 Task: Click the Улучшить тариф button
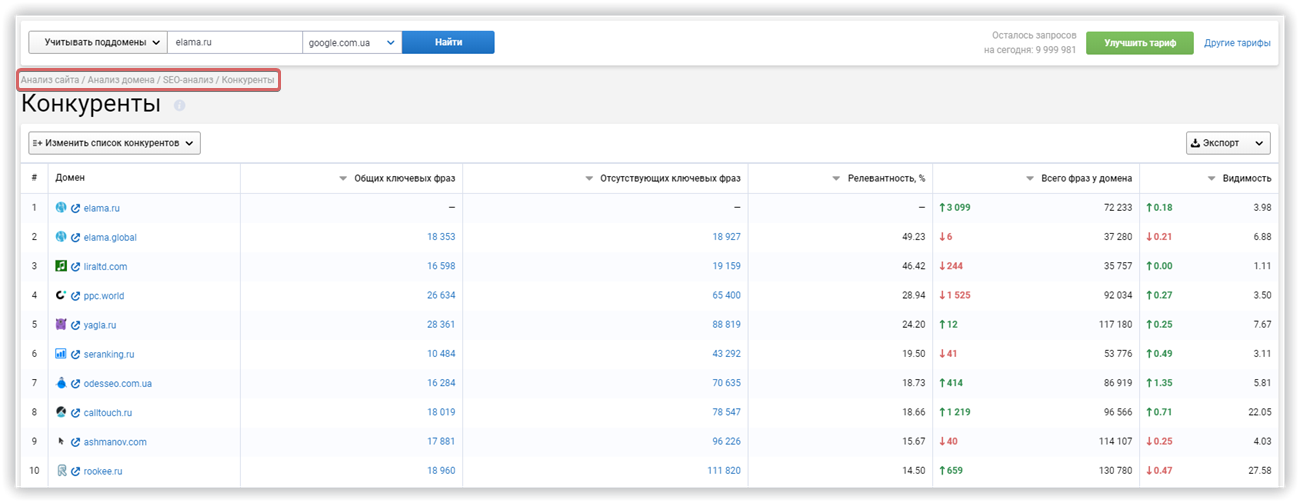[1140, 43]
